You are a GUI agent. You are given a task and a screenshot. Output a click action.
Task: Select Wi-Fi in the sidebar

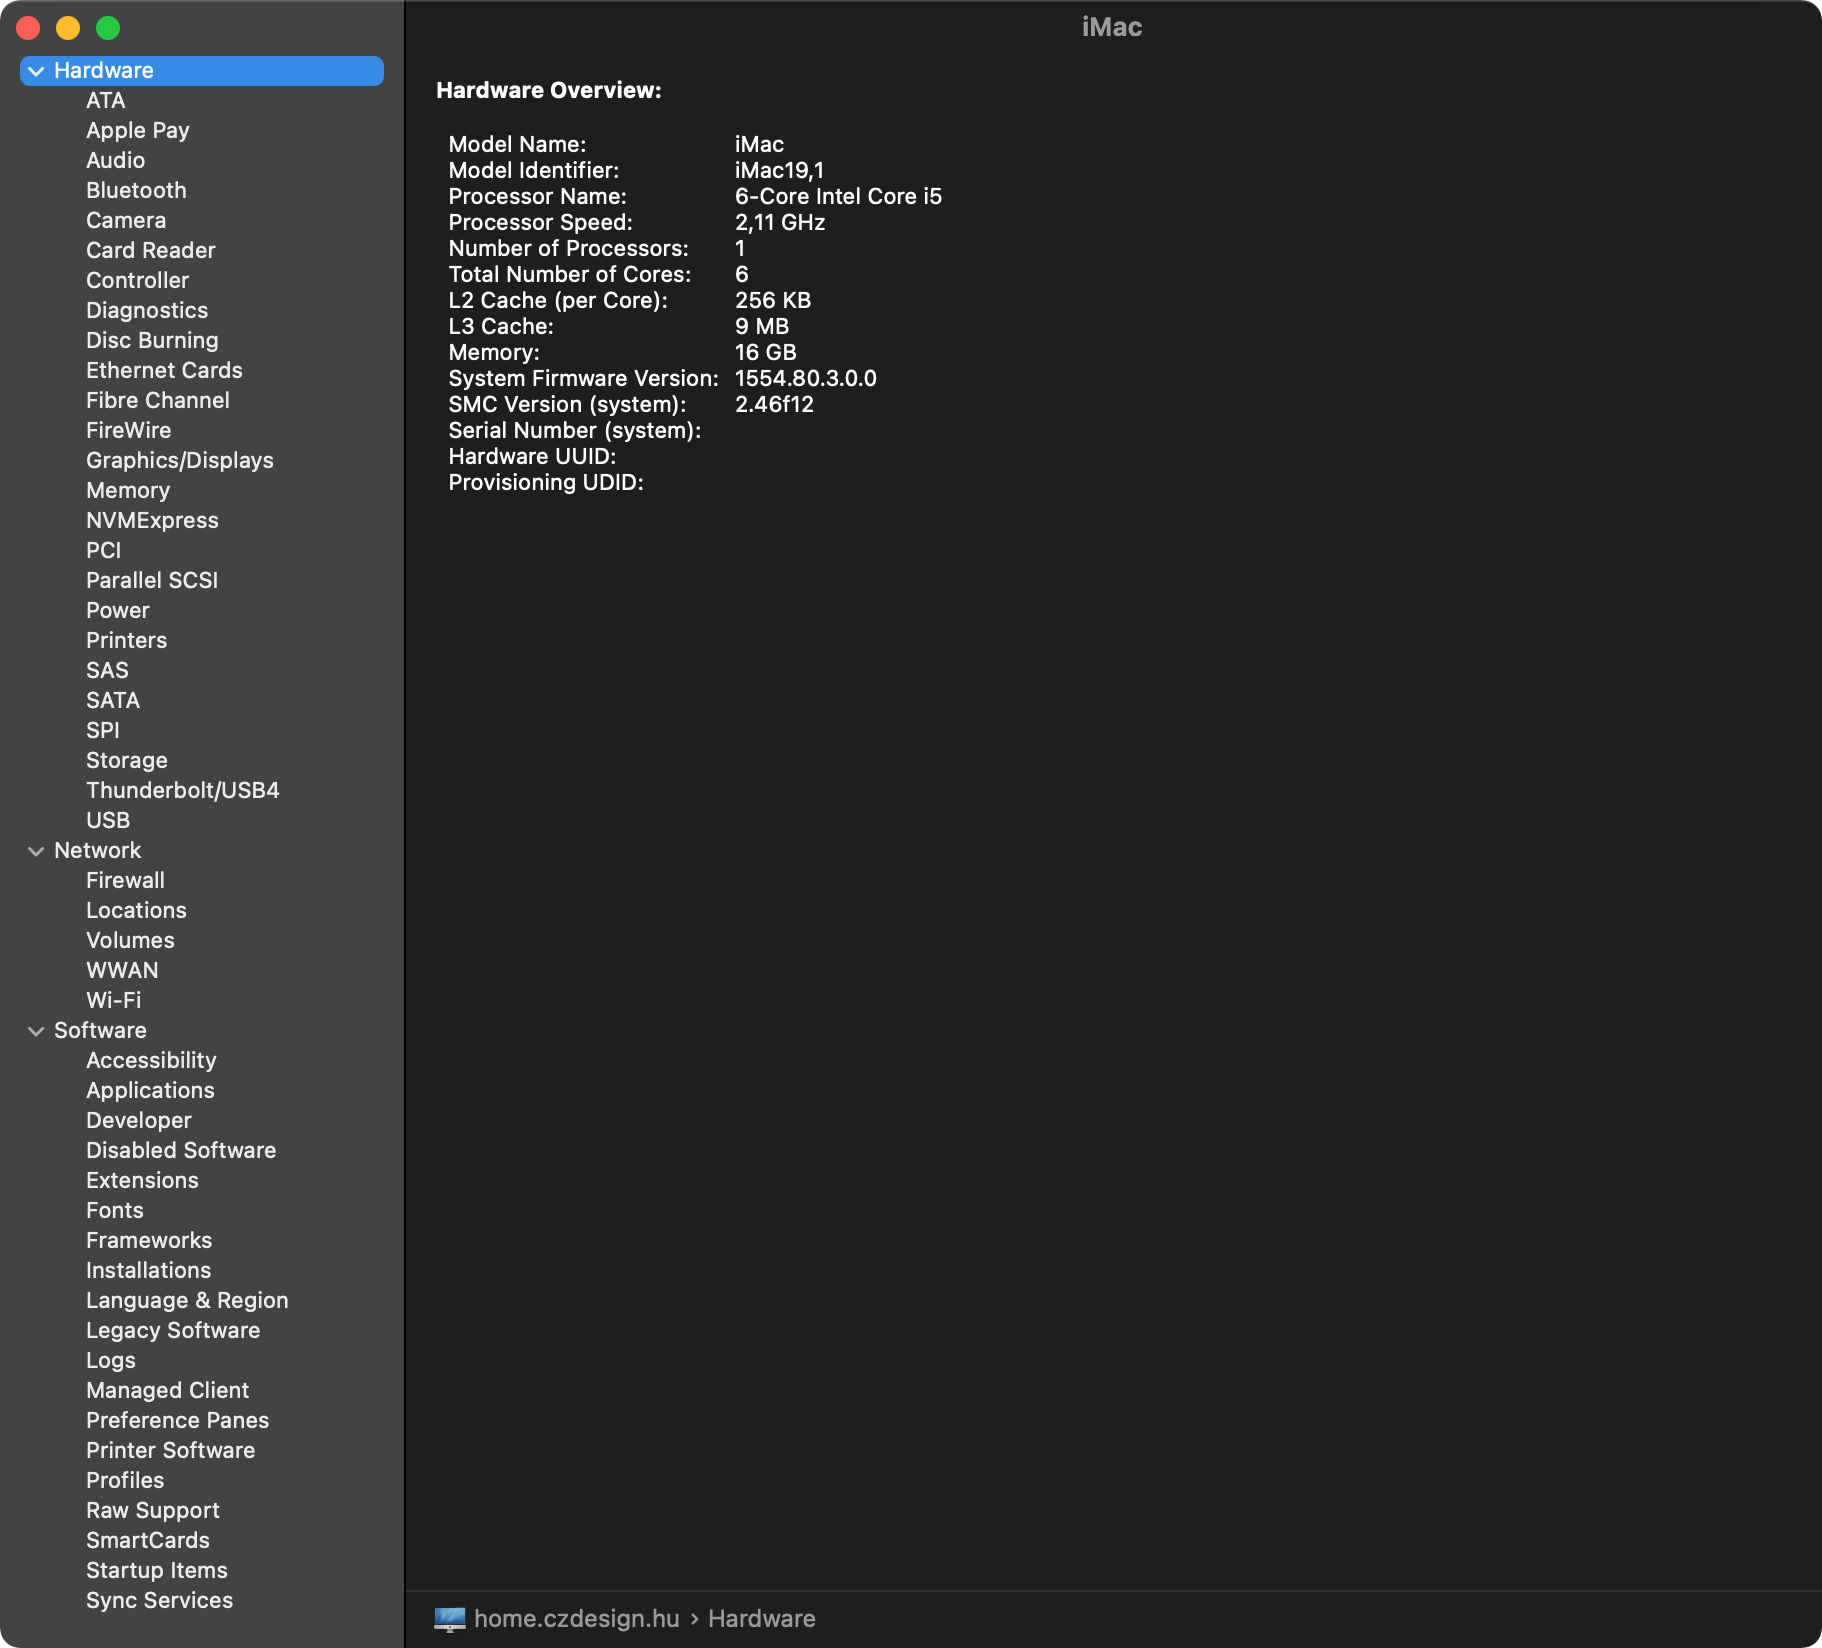click(x=113, y=1001)
